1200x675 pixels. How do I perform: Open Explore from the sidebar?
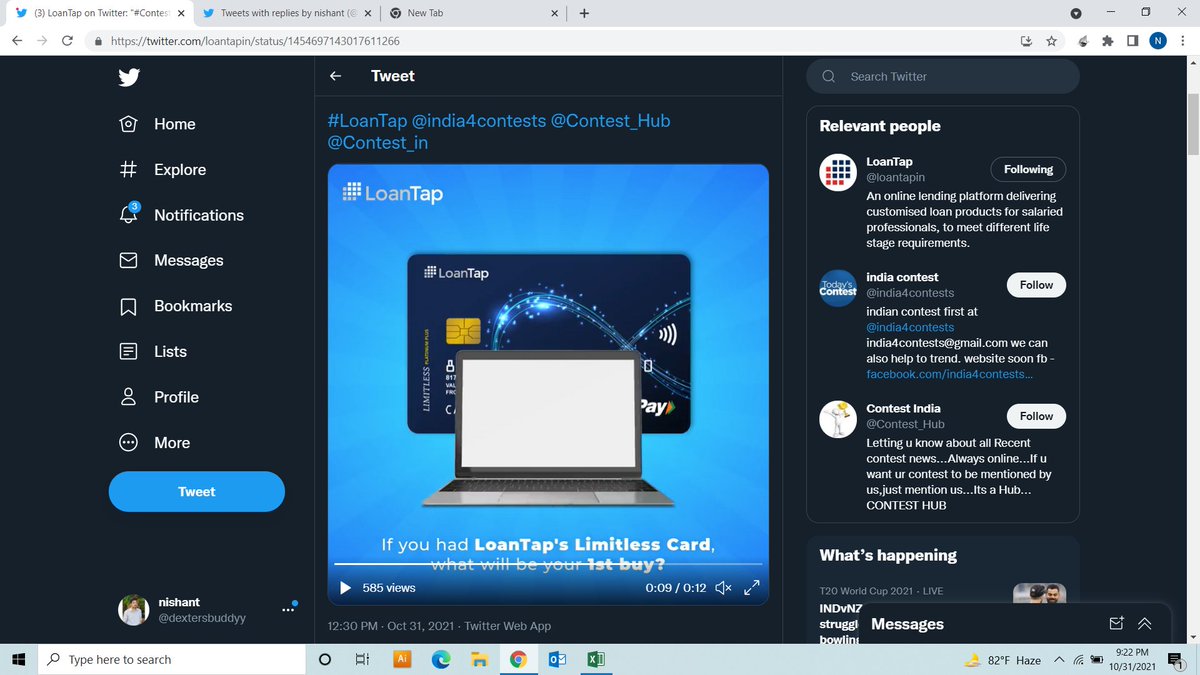(x=162, y=170)
